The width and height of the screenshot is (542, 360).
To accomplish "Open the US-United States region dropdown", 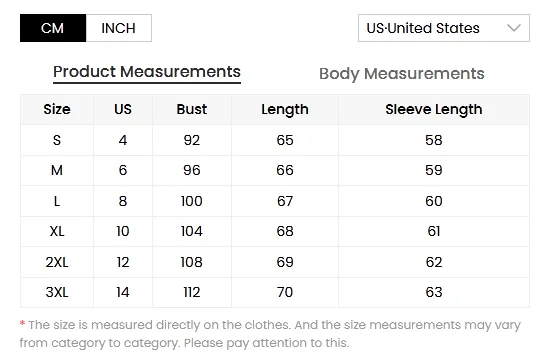I will click(444, 28).
